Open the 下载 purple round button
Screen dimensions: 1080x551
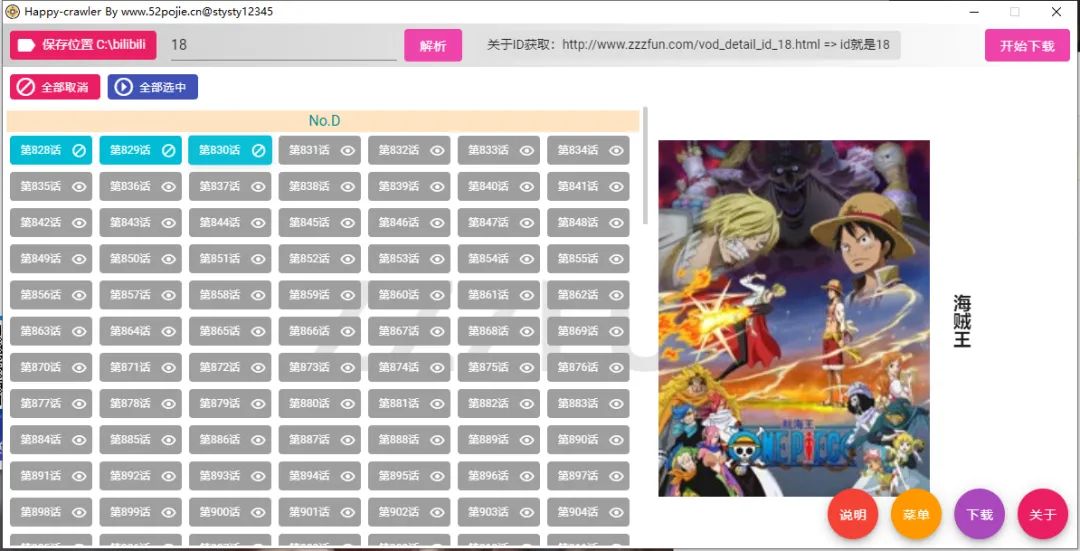tap(979, 514)
